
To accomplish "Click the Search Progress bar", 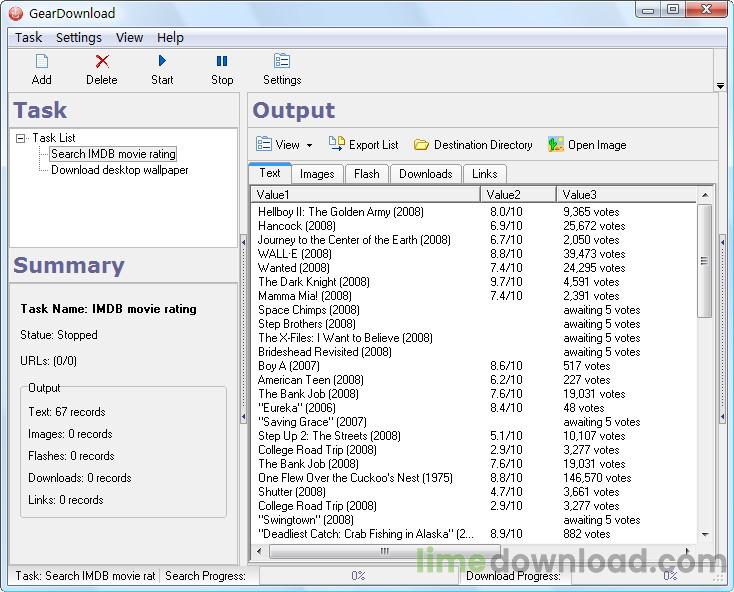I will click(x=358, y=576).
